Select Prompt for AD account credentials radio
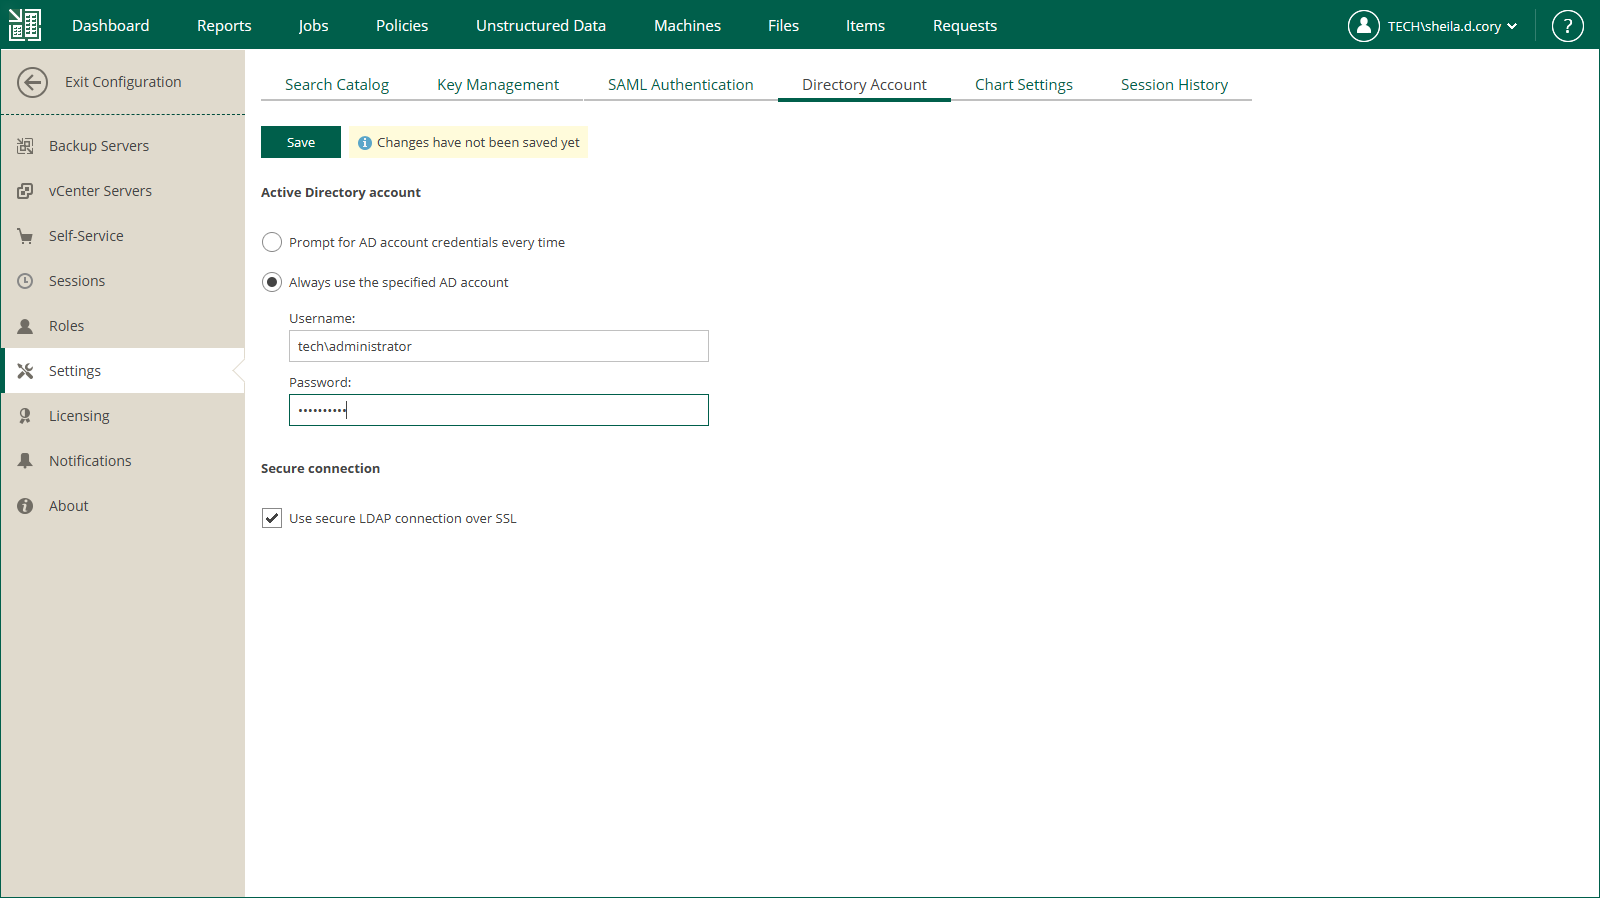 272,242
